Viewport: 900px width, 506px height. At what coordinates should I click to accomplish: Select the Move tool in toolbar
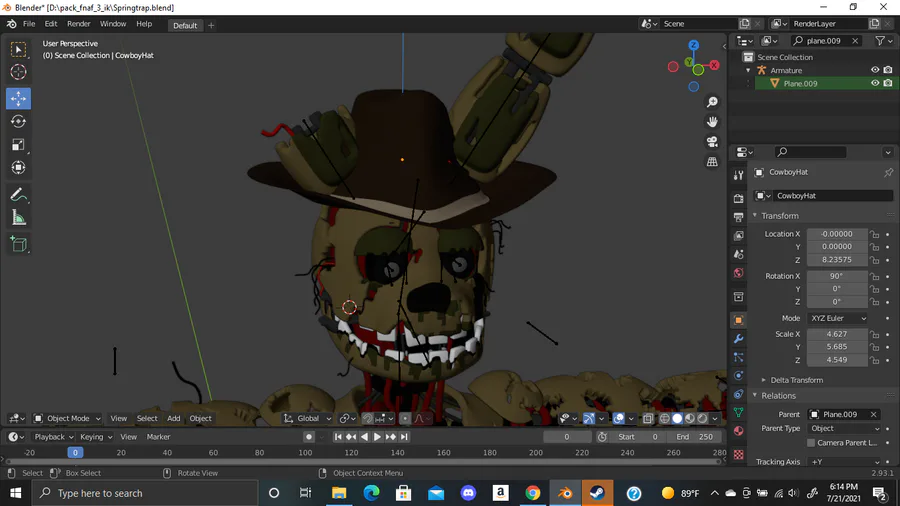(x=18, y=98)
